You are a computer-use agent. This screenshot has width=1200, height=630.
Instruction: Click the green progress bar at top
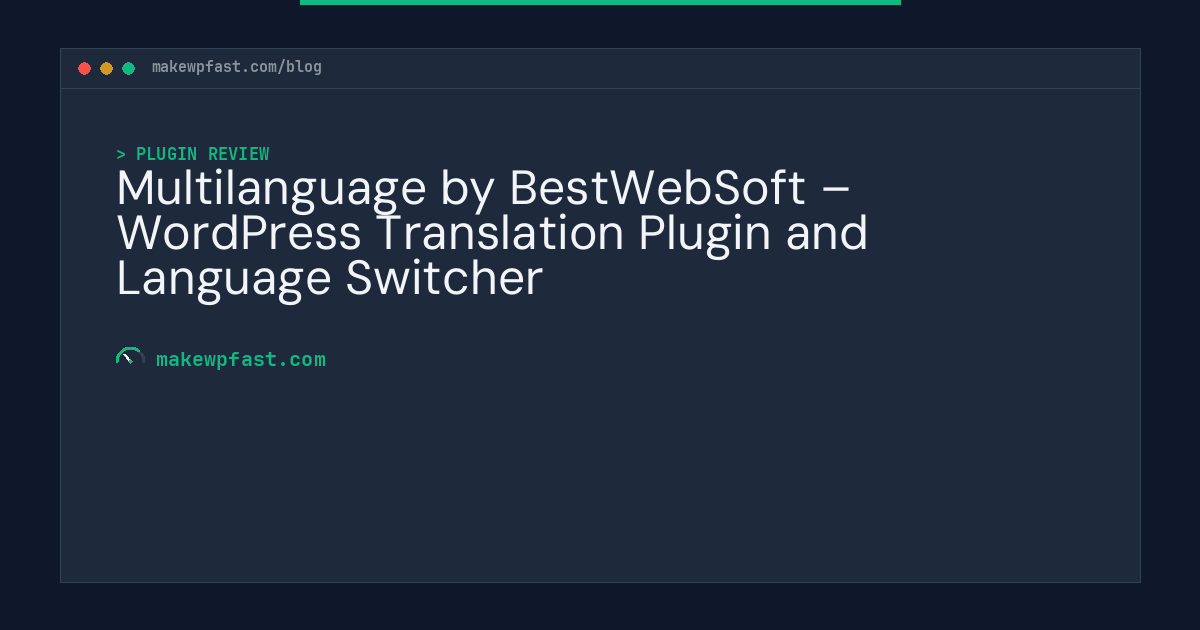tap(600, 2)
